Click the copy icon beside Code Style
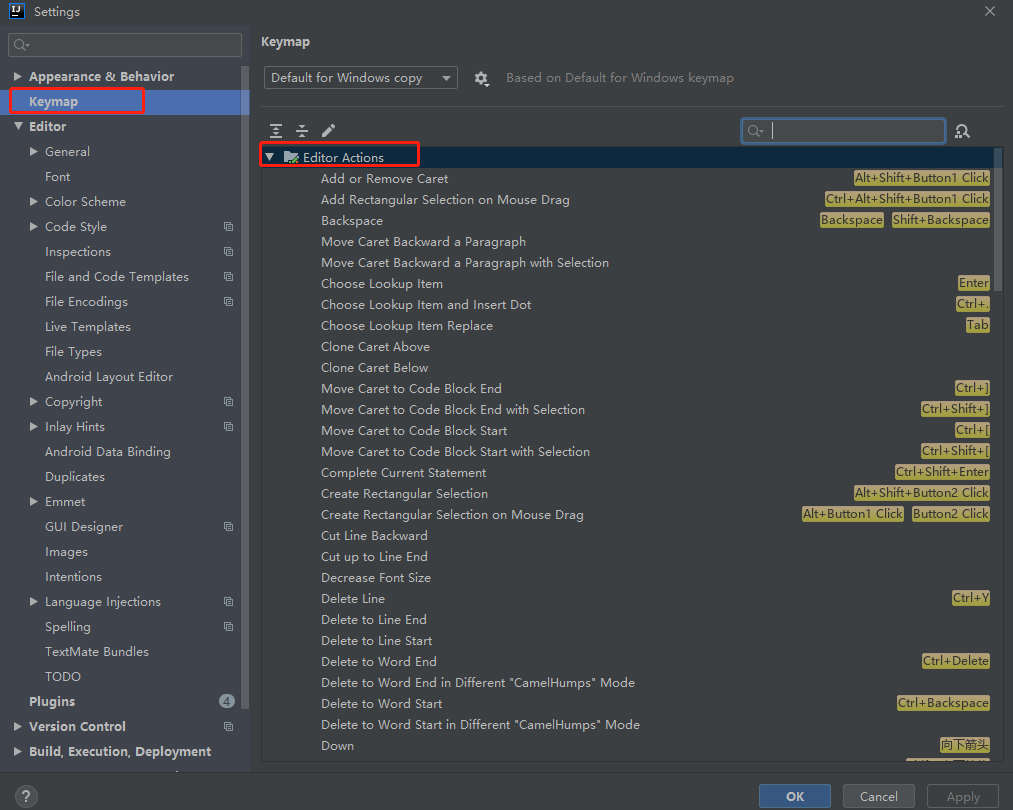 point(228,227)
